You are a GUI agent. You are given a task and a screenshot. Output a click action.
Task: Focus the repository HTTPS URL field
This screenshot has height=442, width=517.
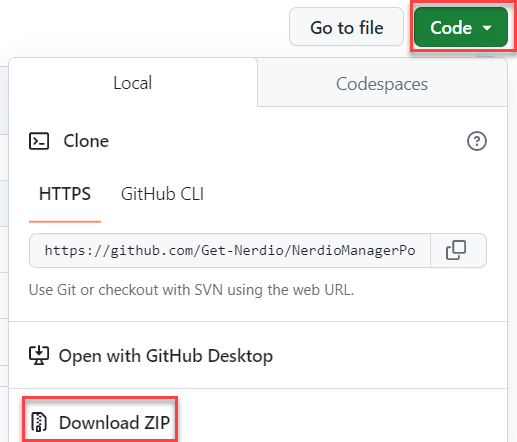(x=230, y=250)
